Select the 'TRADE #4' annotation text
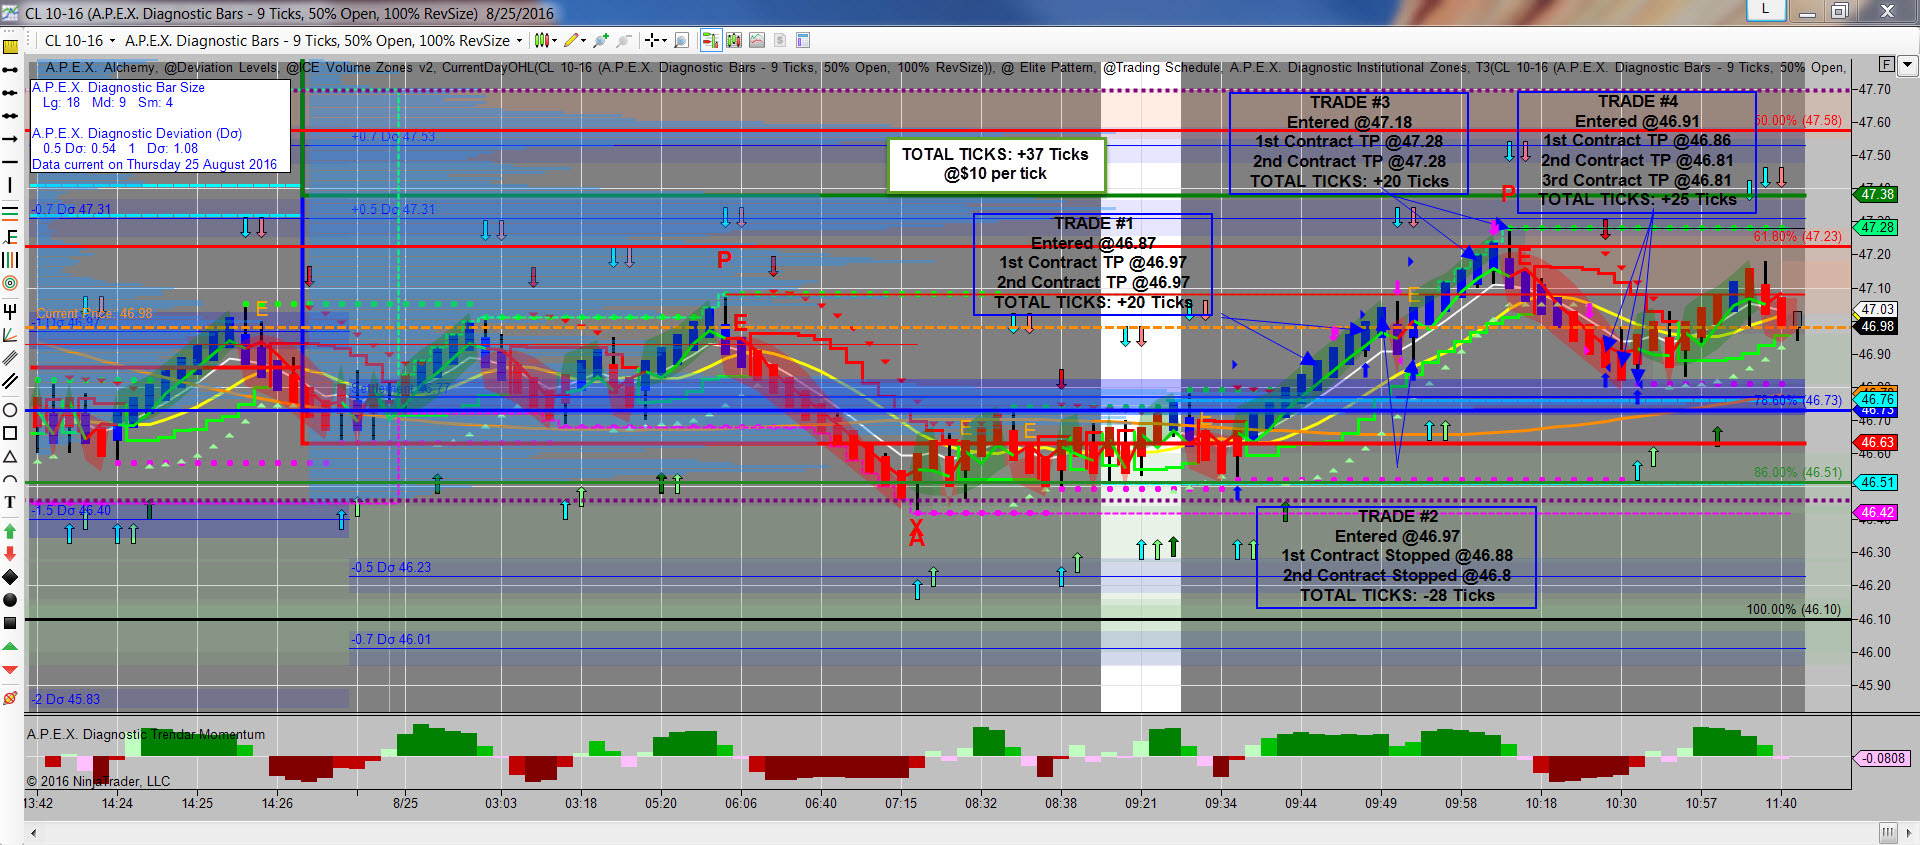Screen dimensions: 1920x845 [1637, 101]
